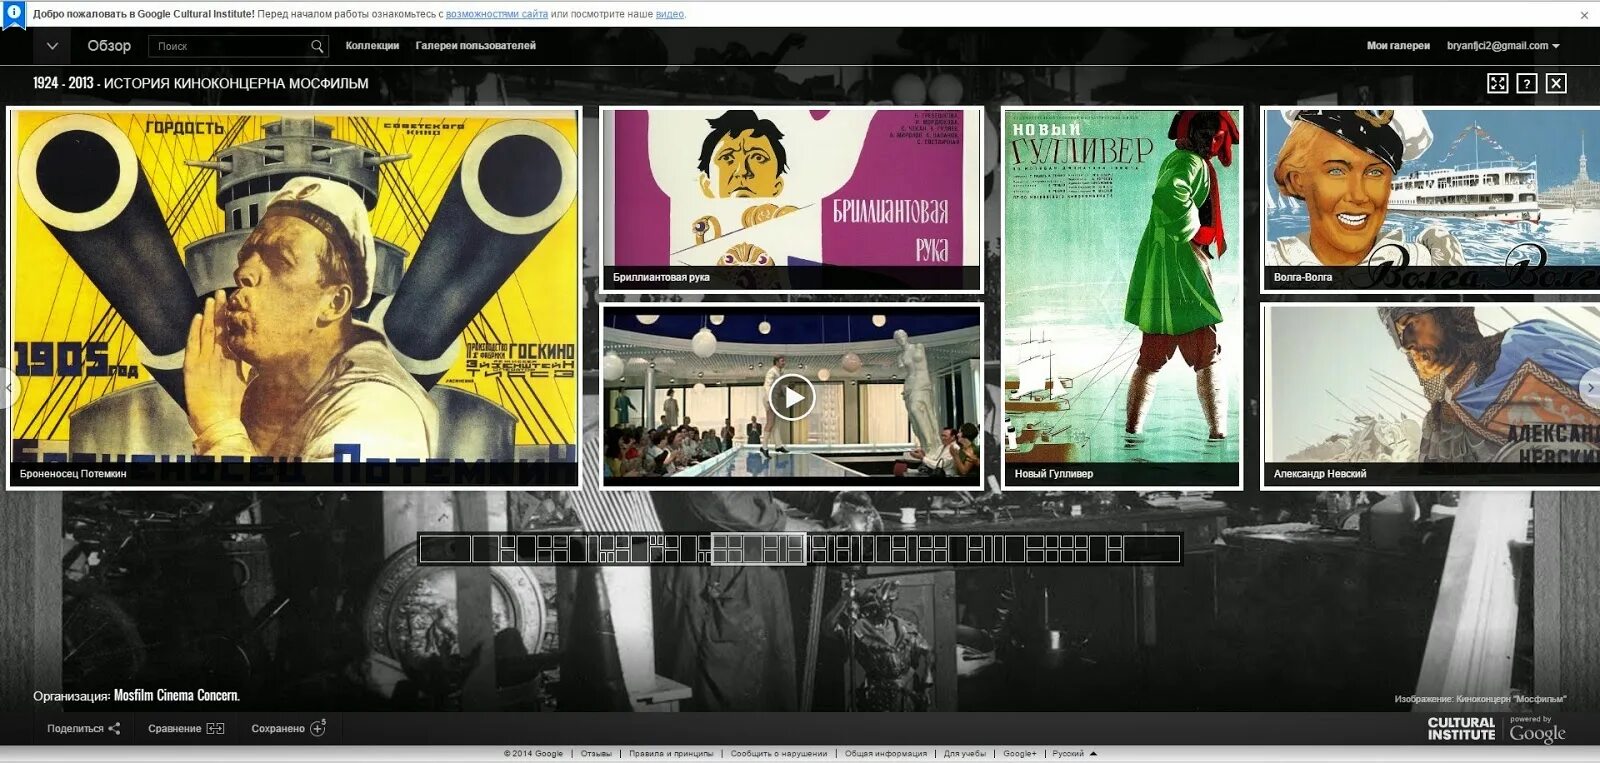Open the Новый Гулливер poster
Viewport: 1600px width, 763px height.
coord(1122,298)
